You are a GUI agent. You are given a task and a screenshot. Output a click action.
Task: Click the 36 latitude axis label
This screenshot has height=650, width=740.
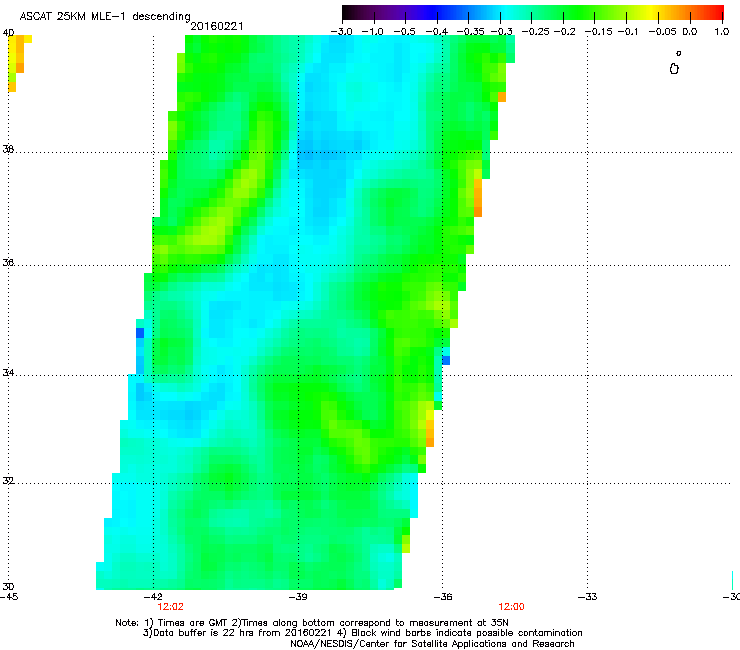click(8, 262)
